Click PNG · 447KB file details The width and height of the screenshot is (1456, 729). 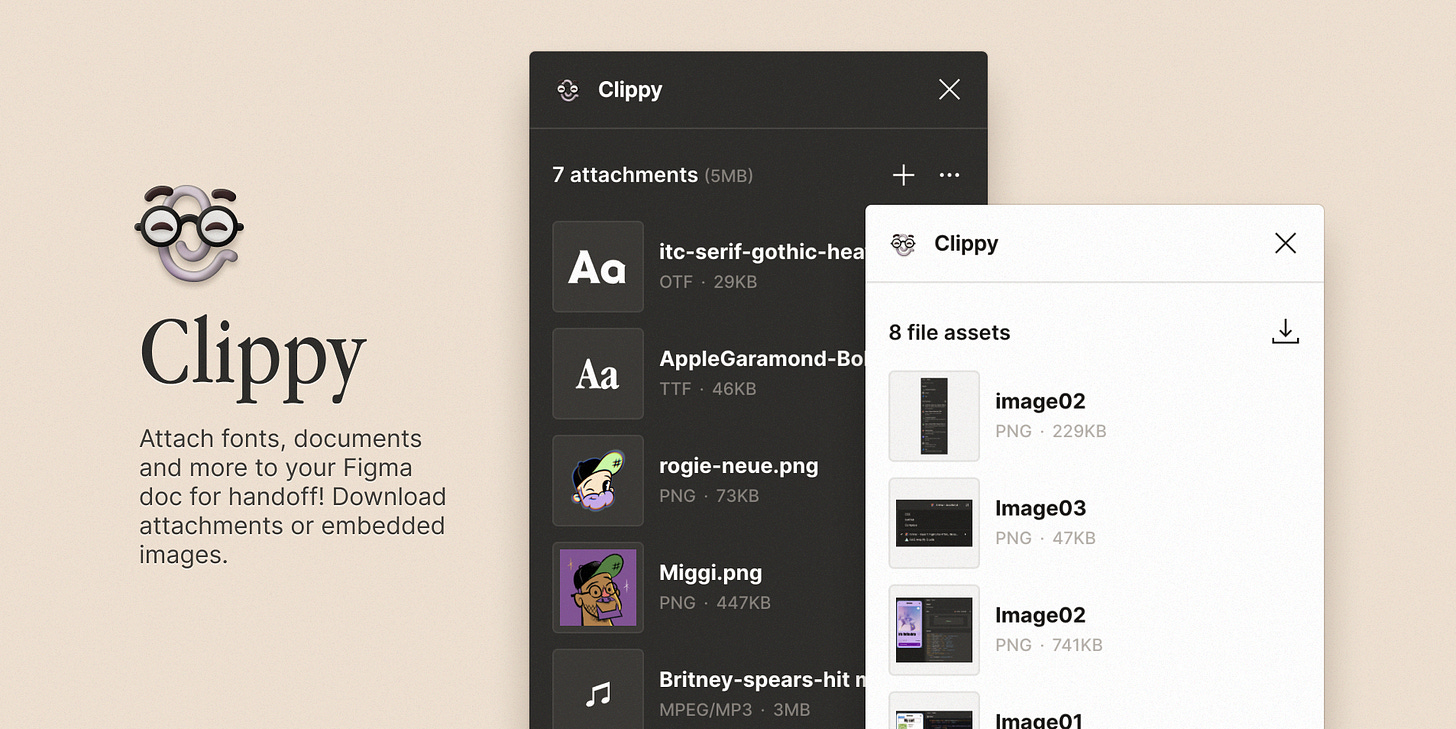click(x=715, y=603)
